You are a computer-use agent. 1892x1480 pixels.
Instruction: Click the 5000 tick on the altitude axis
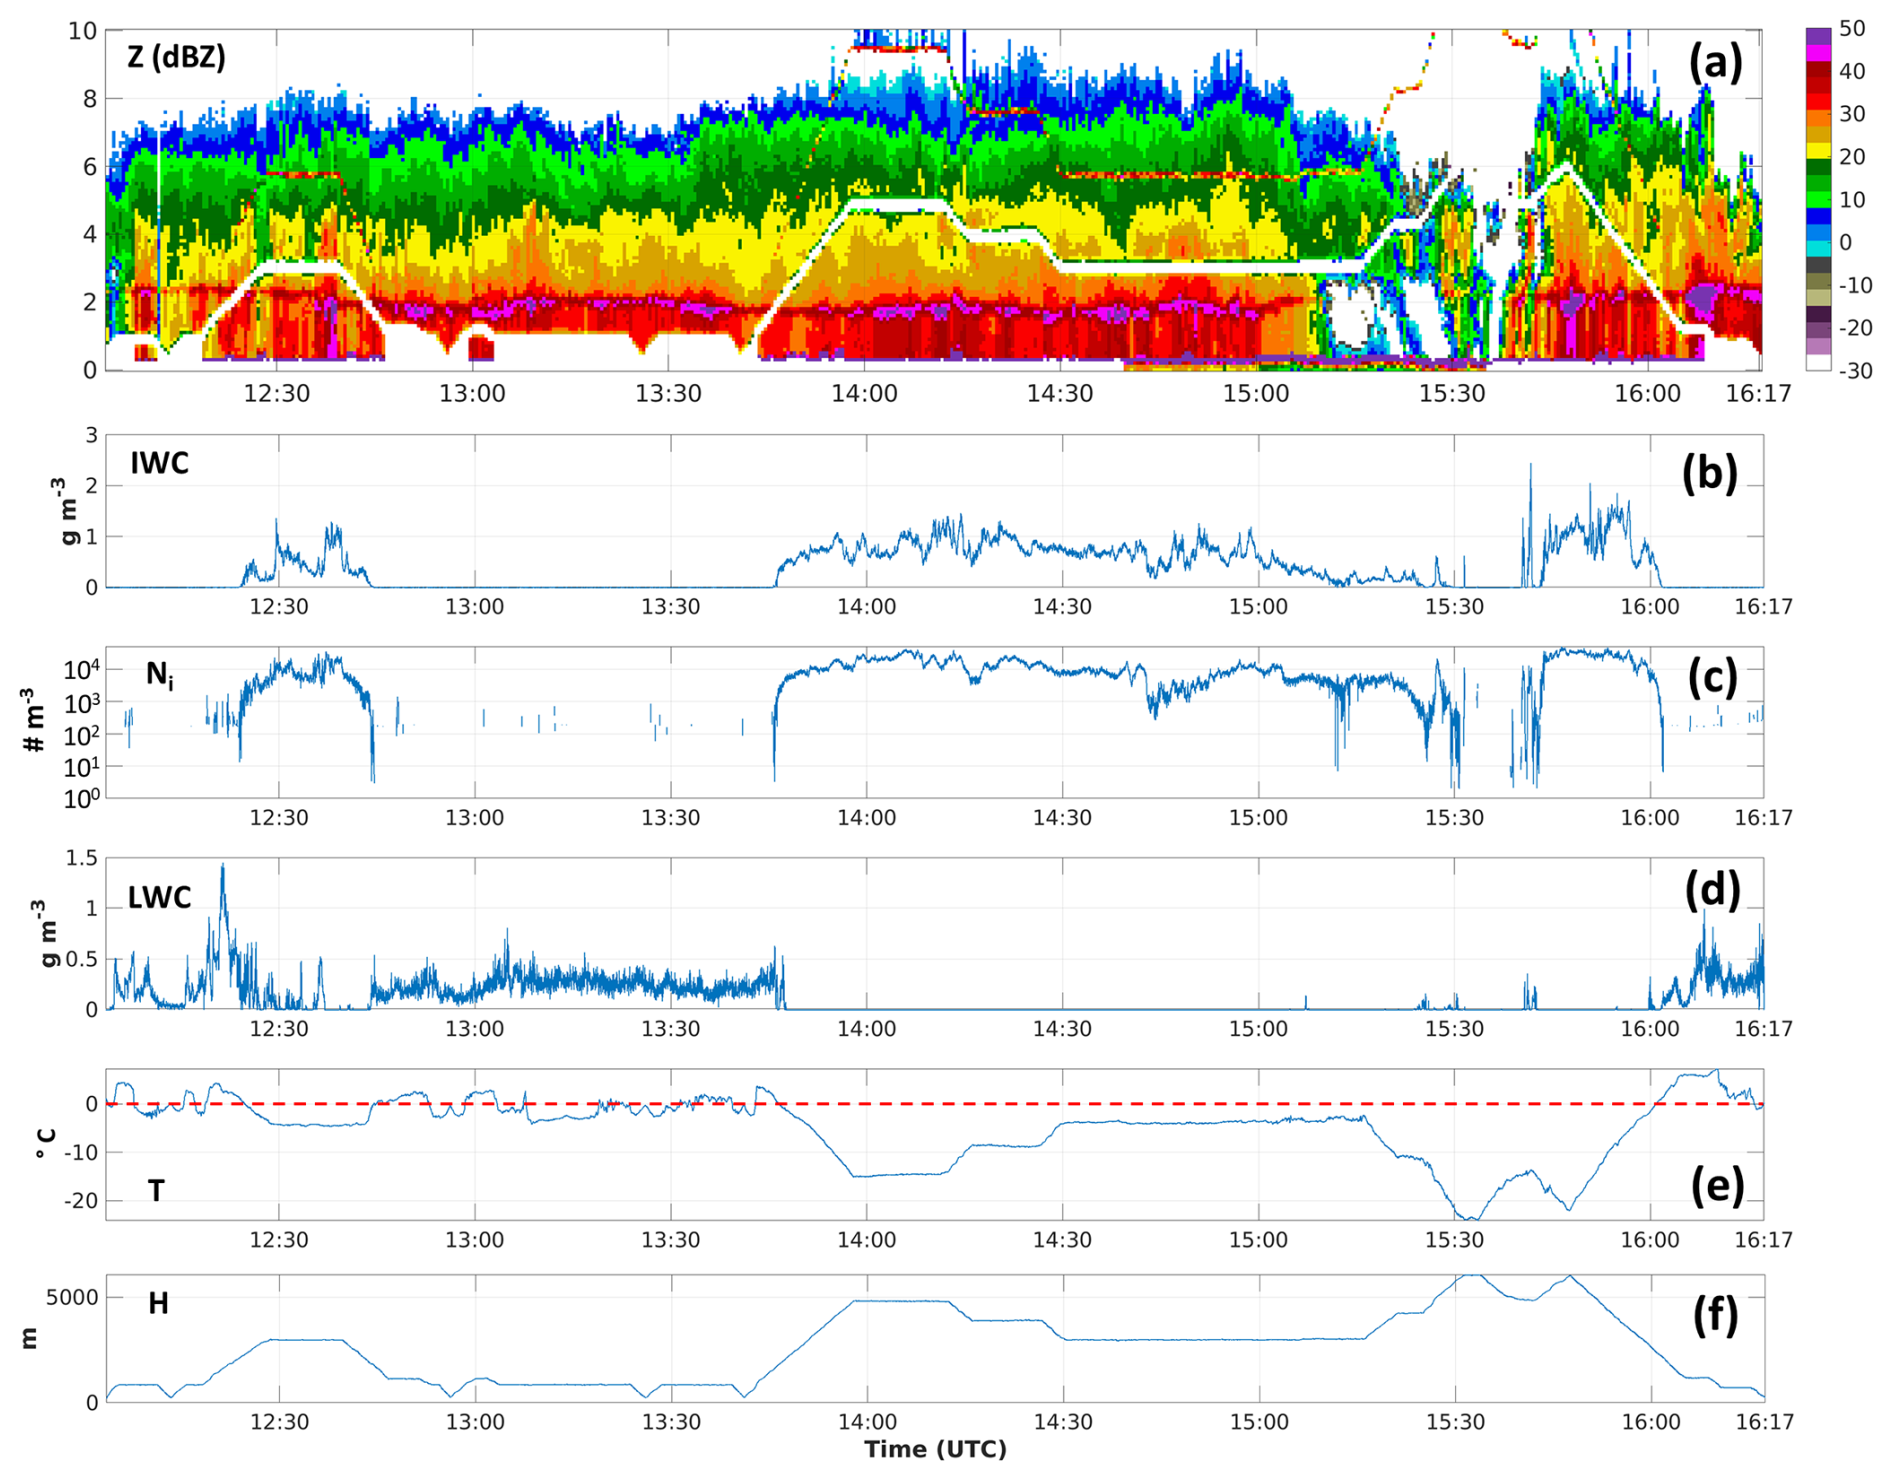click(x=72, y=1298)
